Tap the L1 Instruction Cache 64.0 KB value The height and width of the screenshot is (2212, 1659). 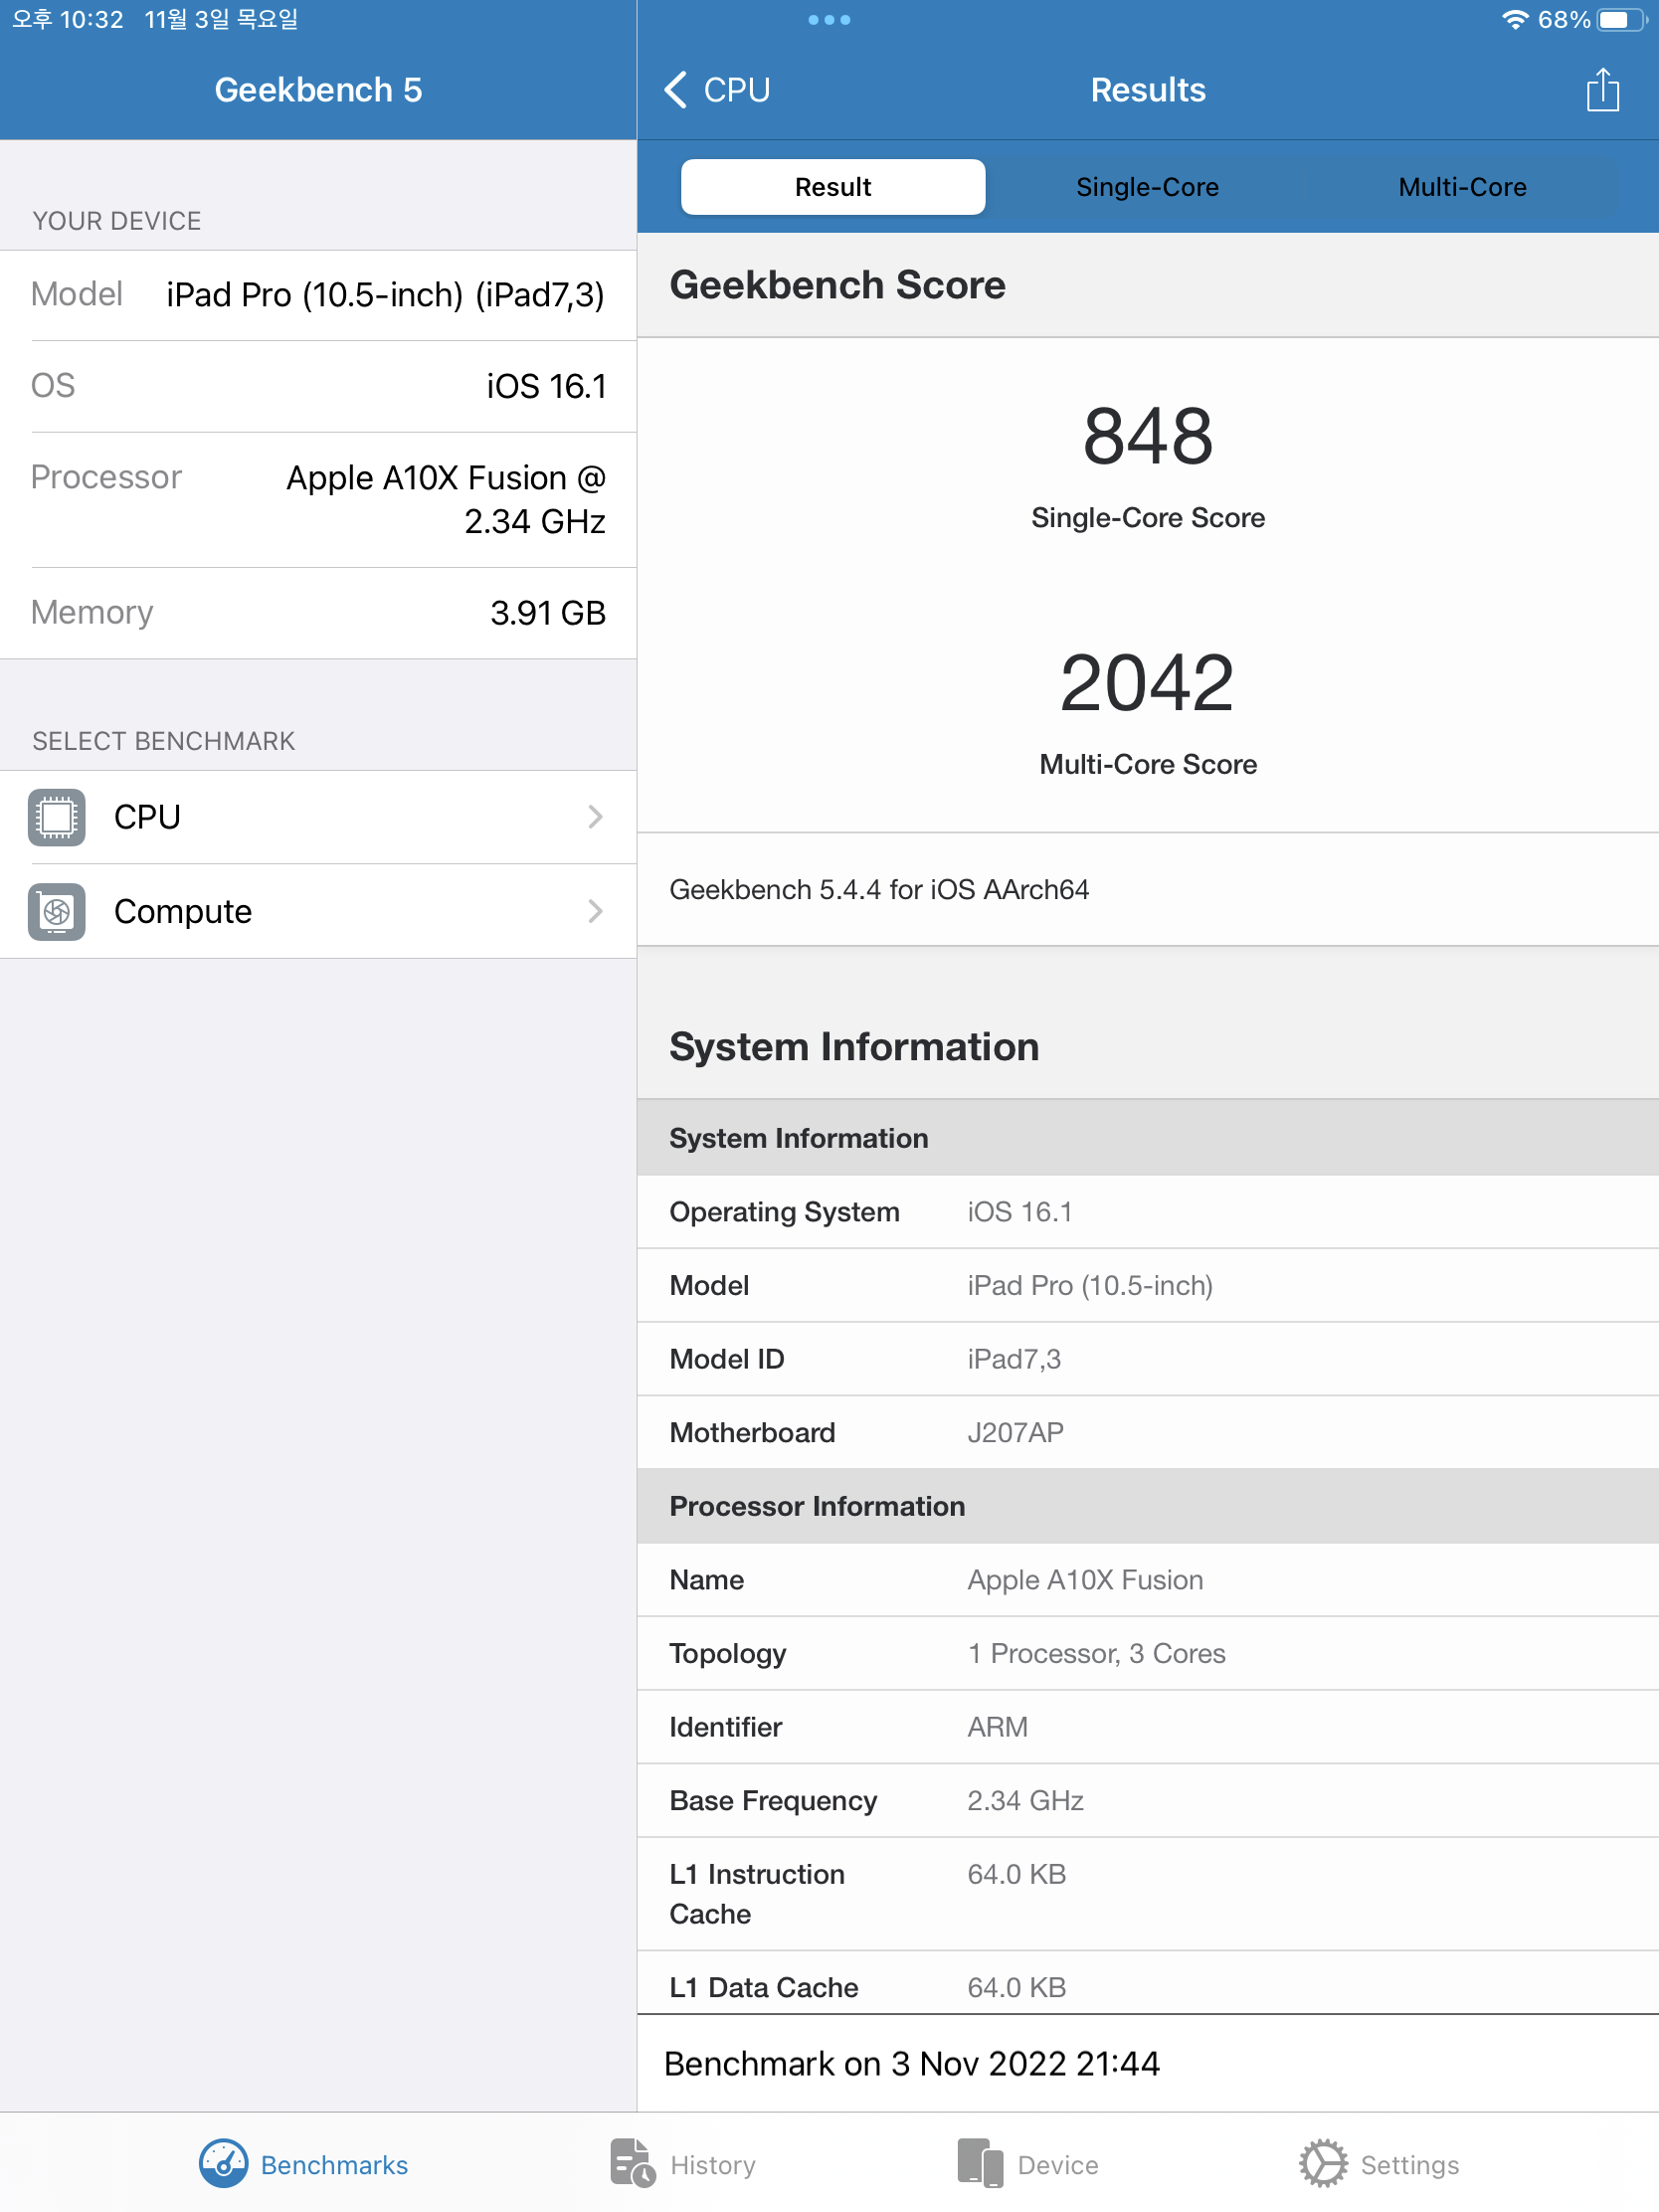[1016, 1874]
